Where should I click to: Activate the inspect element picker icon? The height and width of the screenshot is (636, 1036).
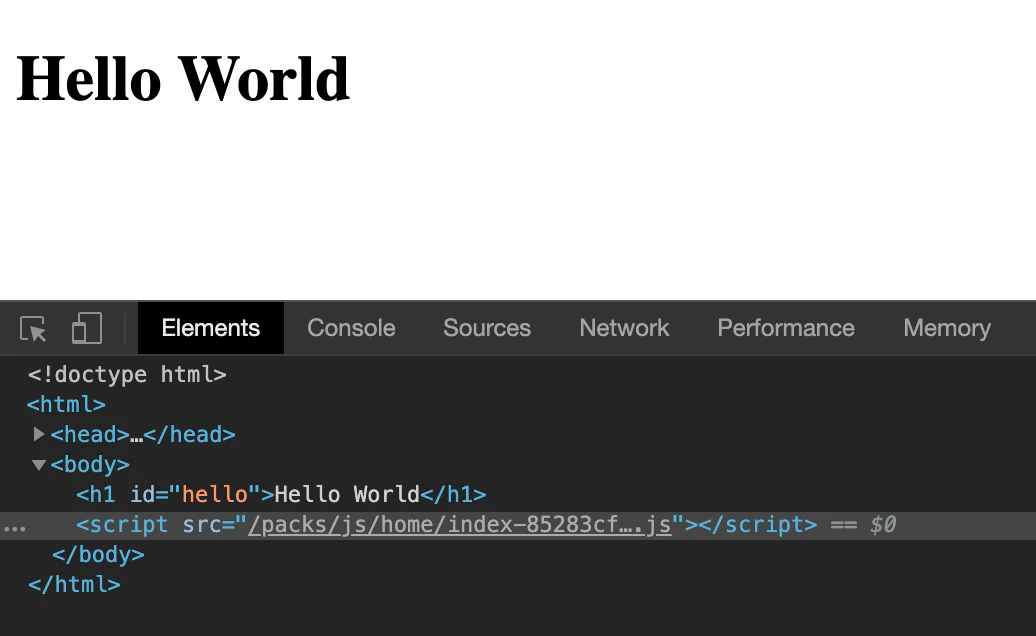pos(34,328)
